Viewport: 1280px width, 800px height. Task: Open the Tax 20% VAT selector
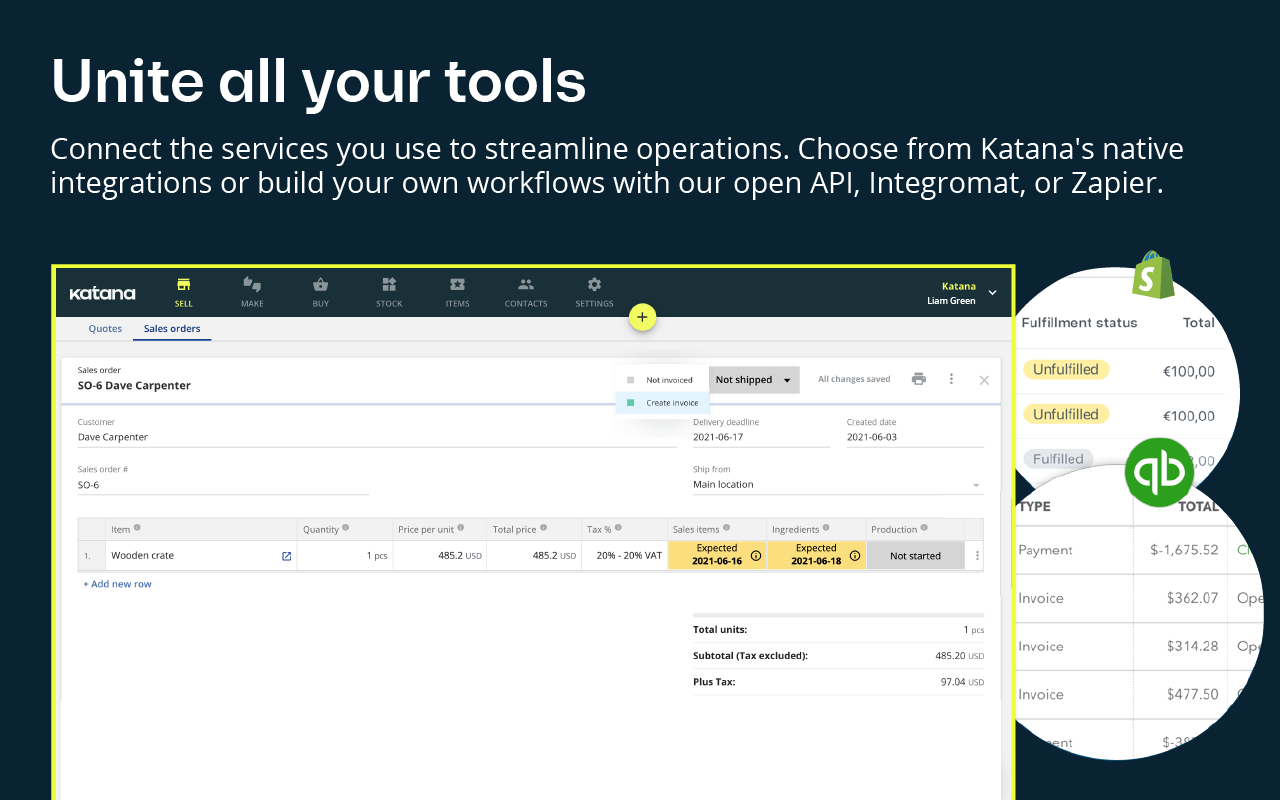click(x=625, y=556)
